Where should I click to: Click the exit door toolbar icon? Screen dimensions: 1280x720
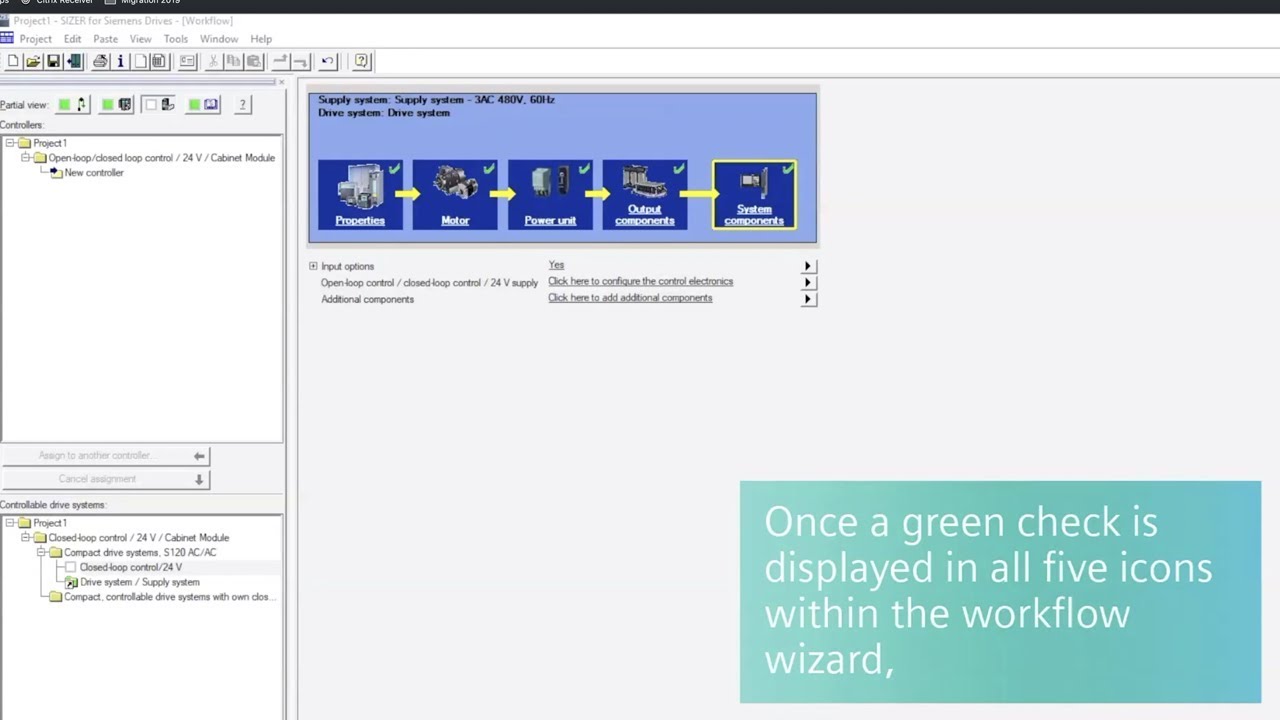[x=74, y=61]
